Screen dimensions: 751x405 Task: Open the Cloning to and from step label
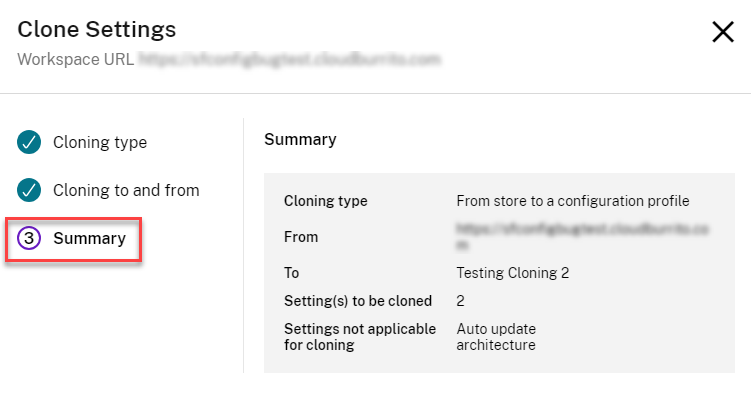click(126, 190)
